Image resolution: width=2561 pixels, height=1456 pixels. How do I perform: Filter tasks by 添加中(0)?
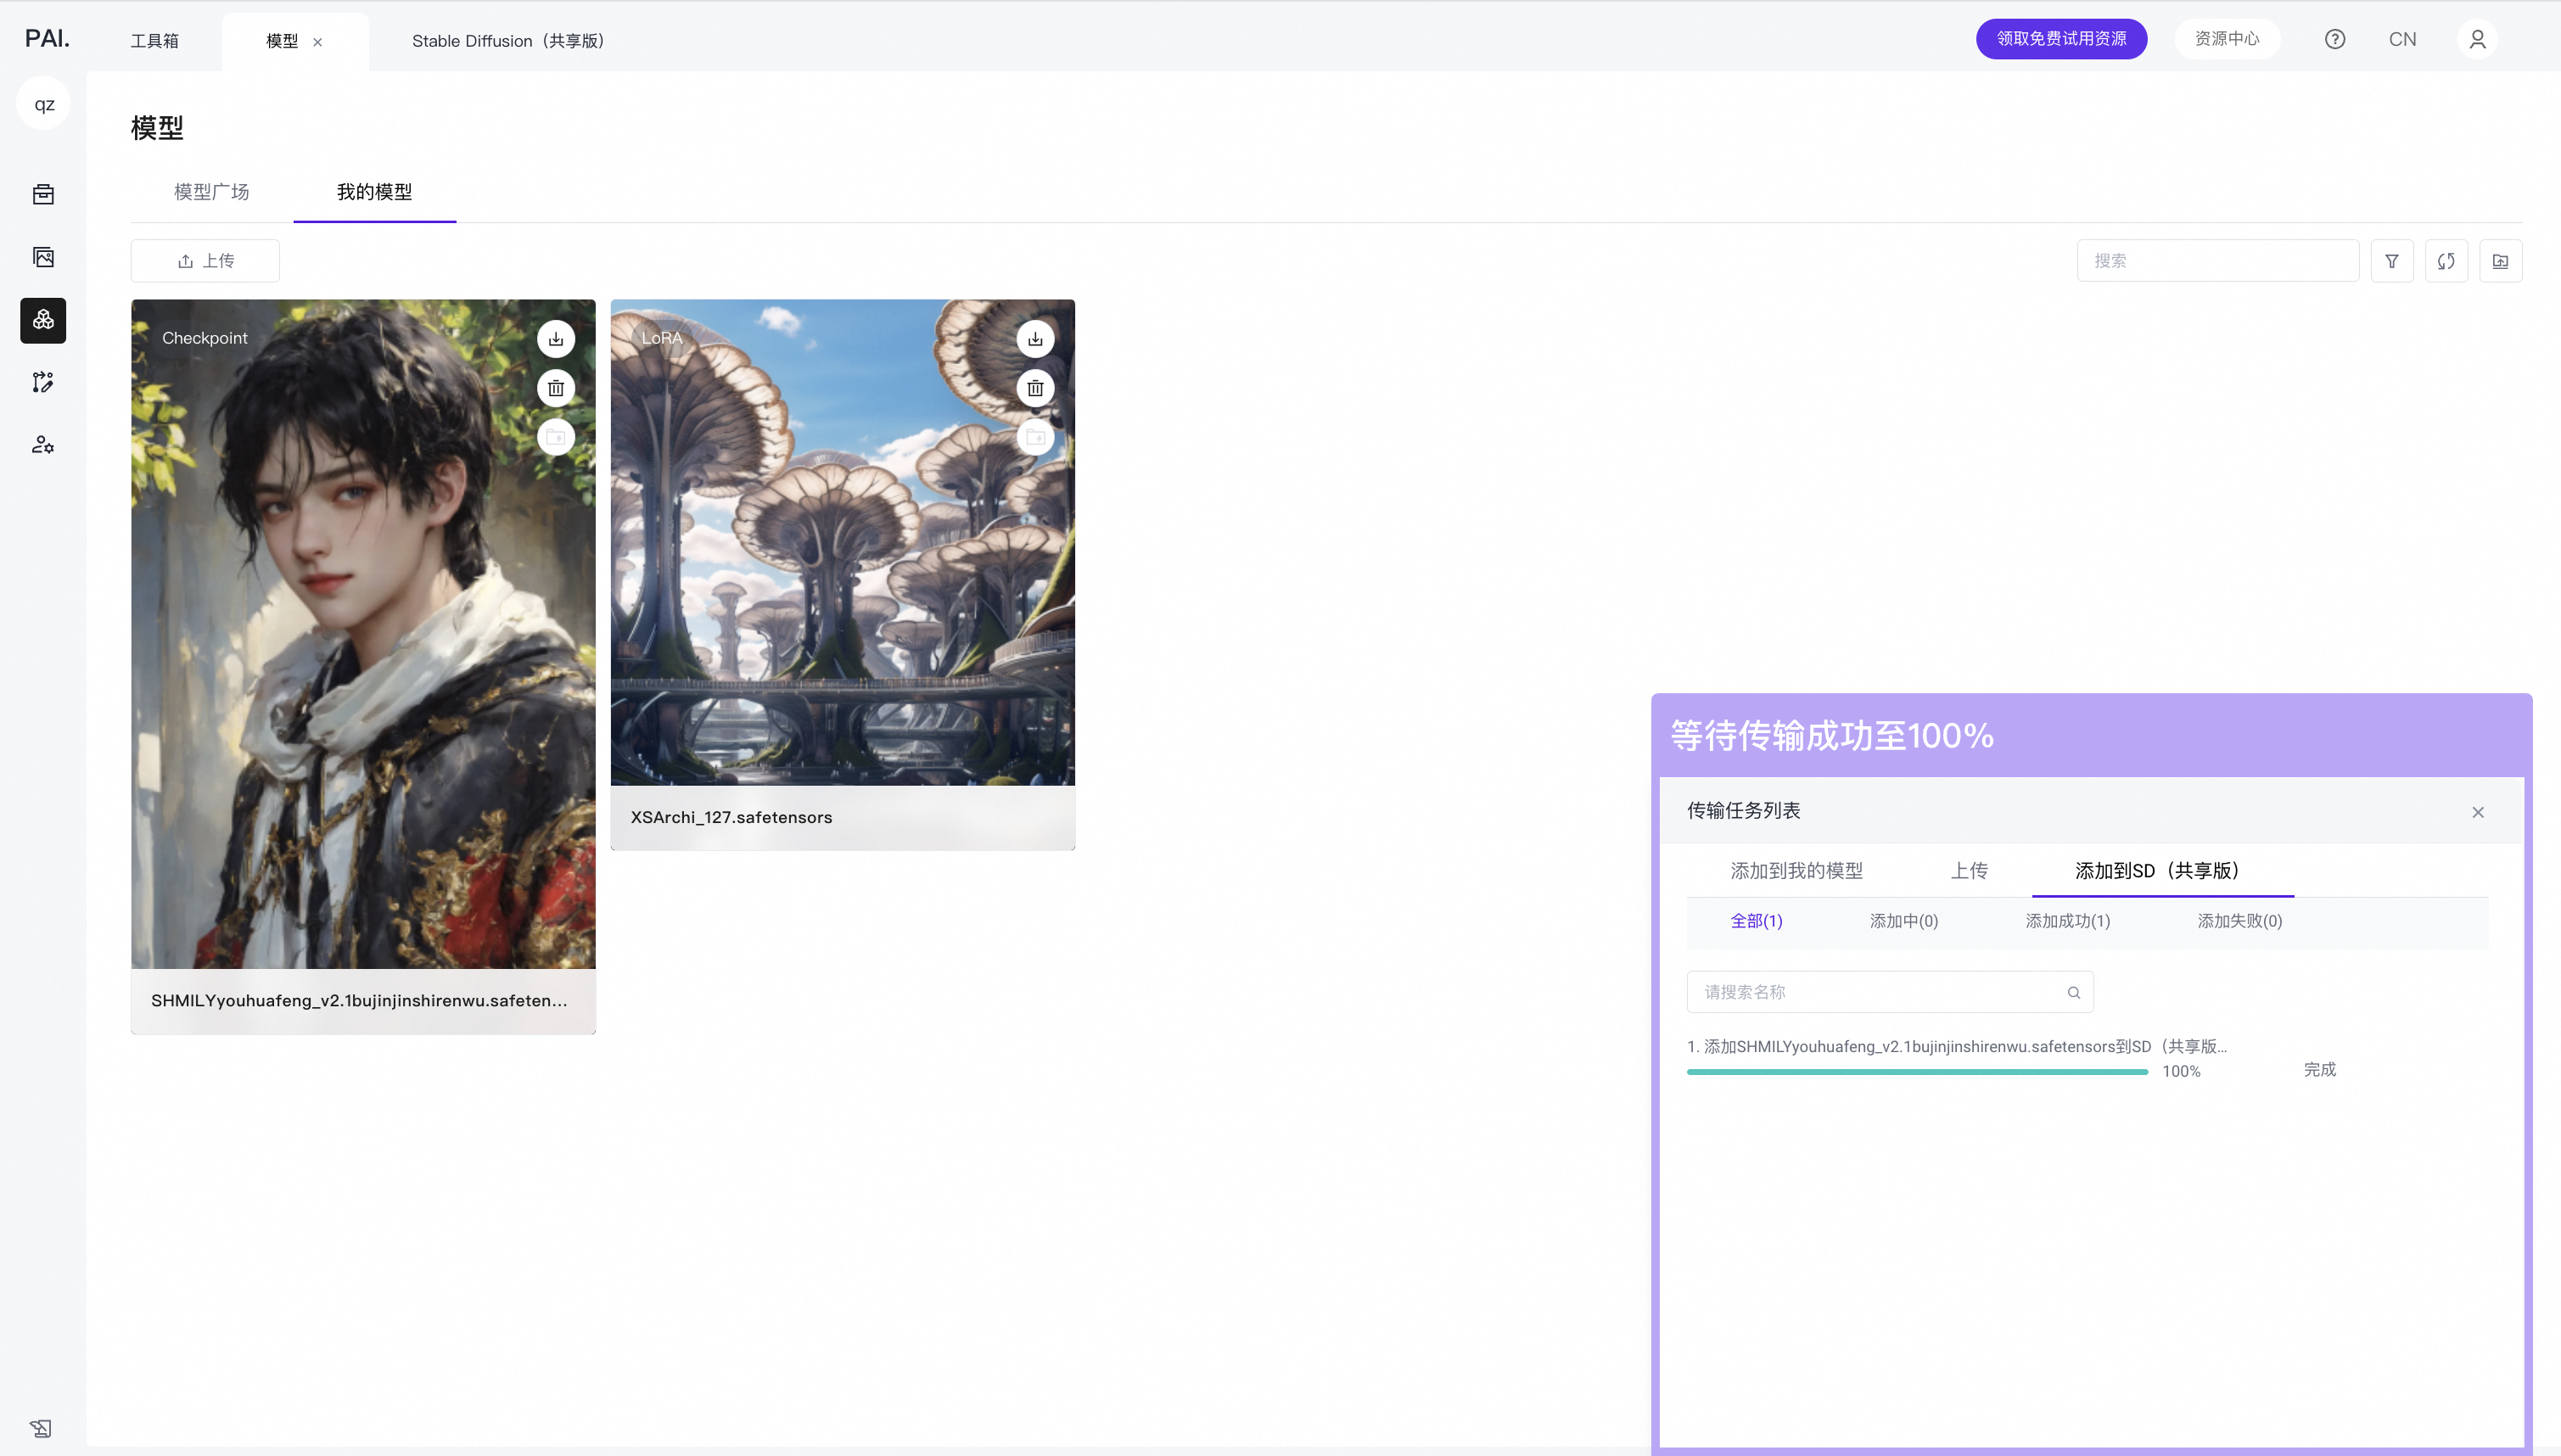pos(1904,921)
